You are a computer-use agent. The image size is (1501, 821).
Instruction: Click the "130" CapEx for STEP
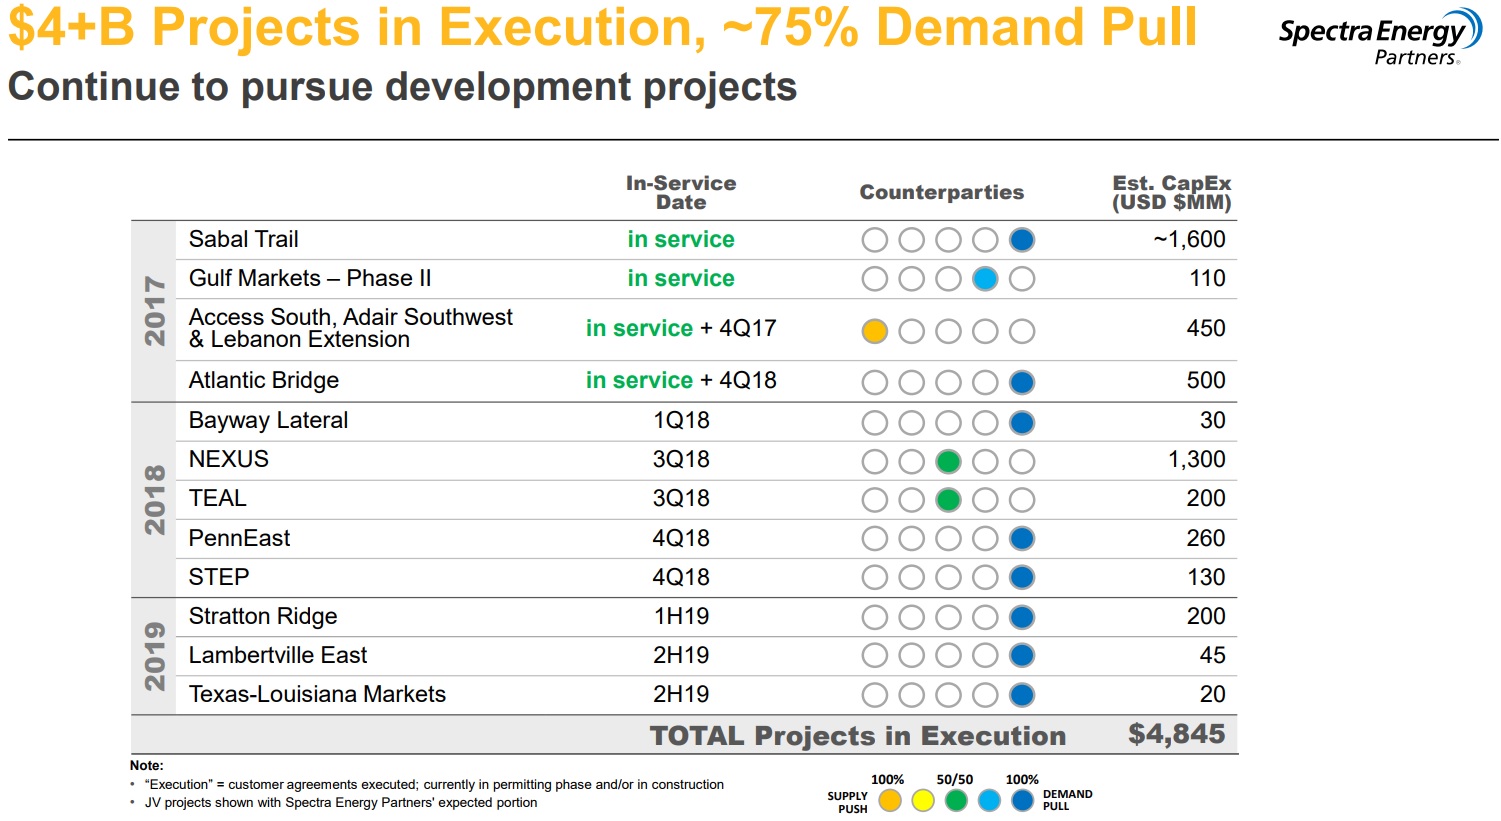pyautogui.click(x=1207, y=577)
